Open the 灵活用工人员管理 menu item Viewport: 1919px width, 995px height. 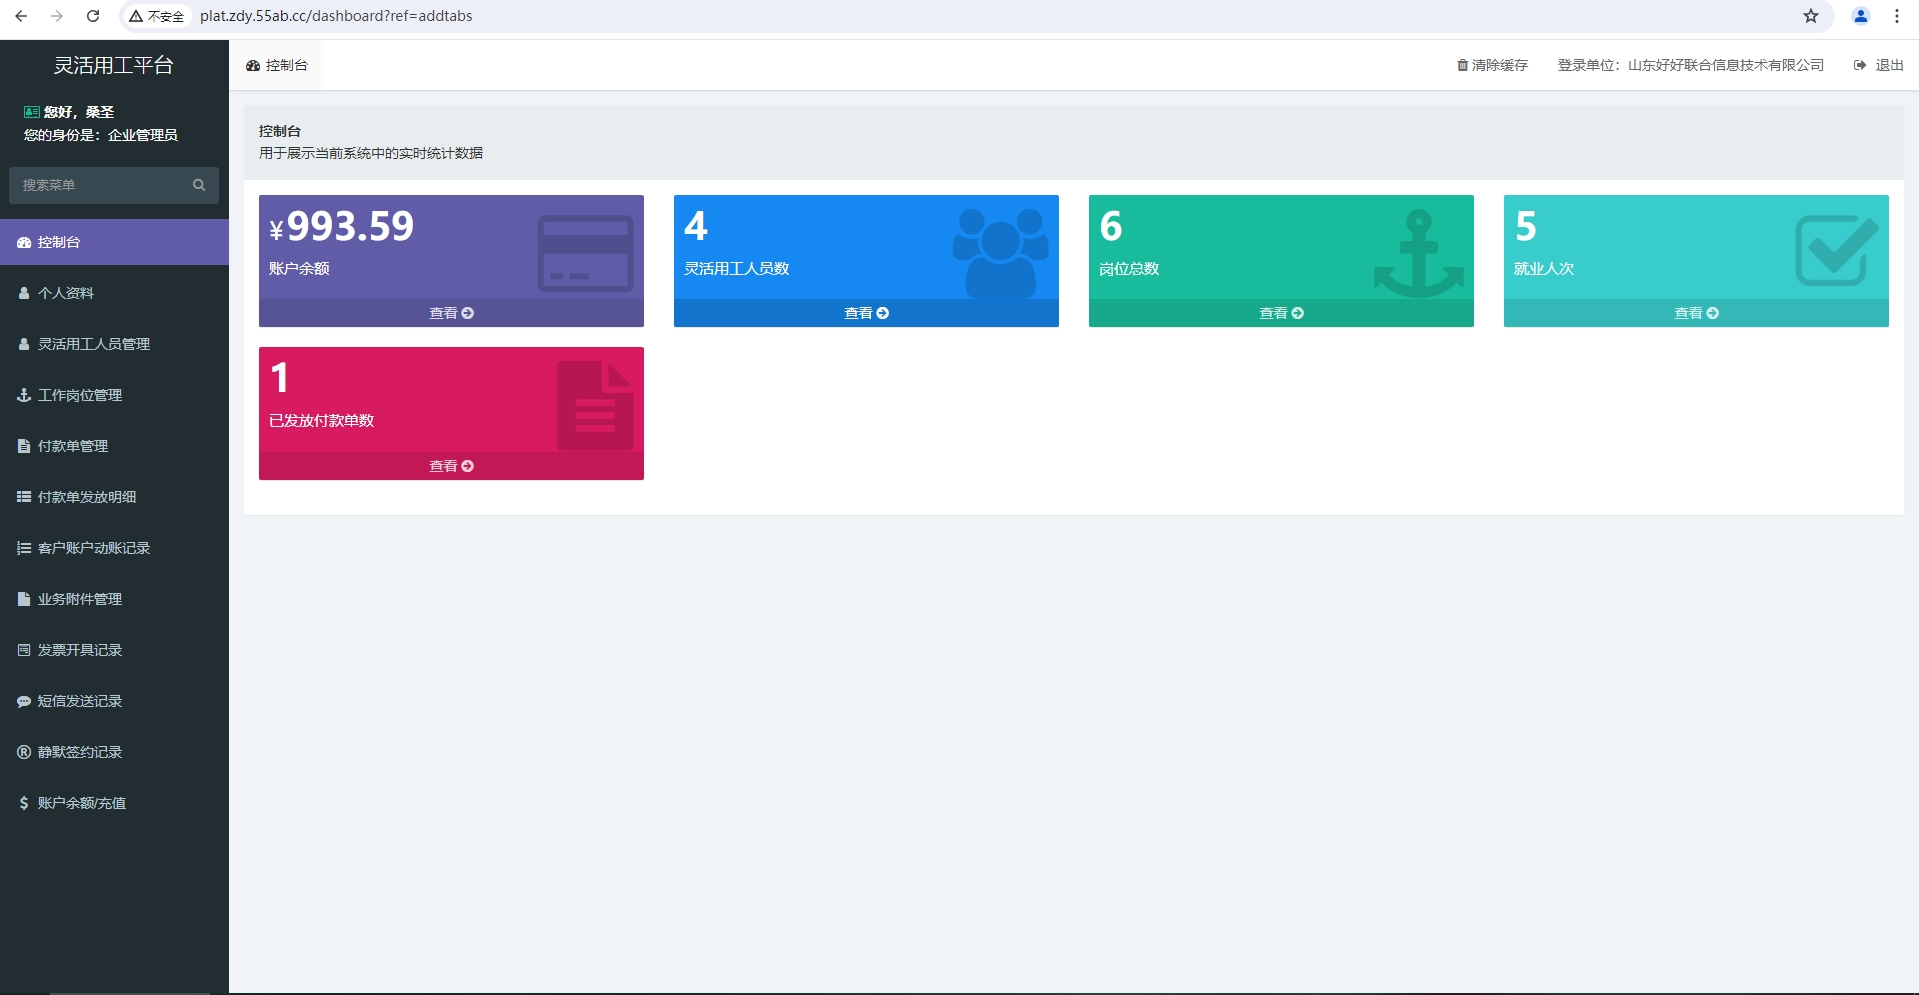tap(94, 344)
